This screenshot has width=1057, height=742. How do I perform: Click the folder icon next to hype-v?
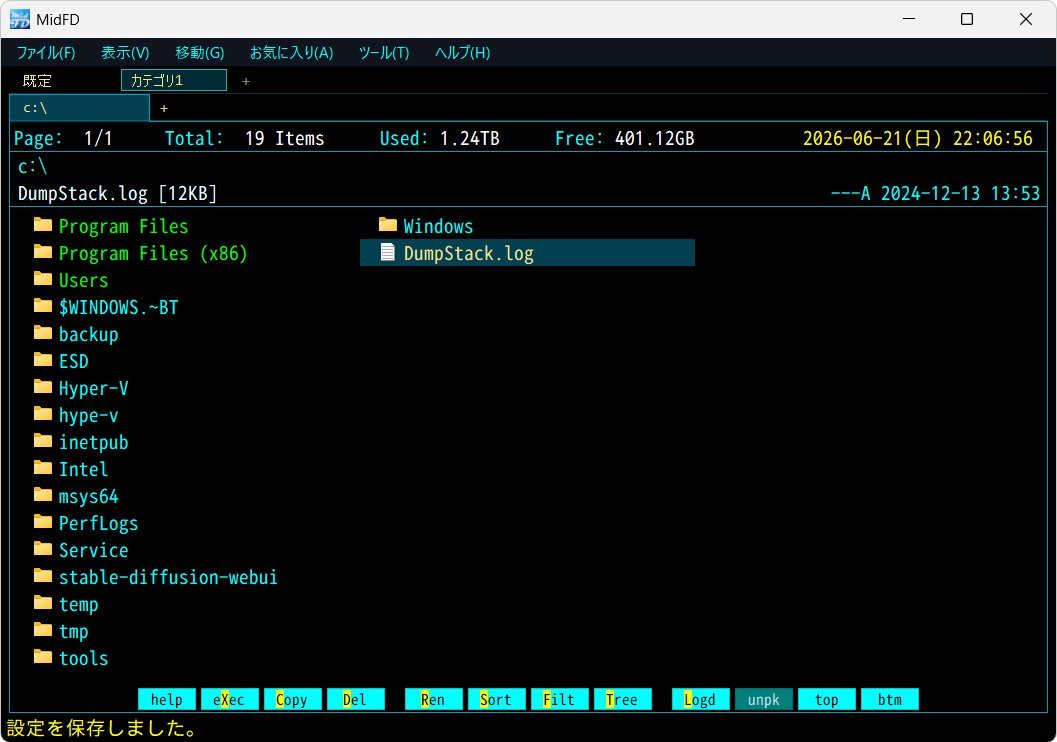tap(42, 413)
